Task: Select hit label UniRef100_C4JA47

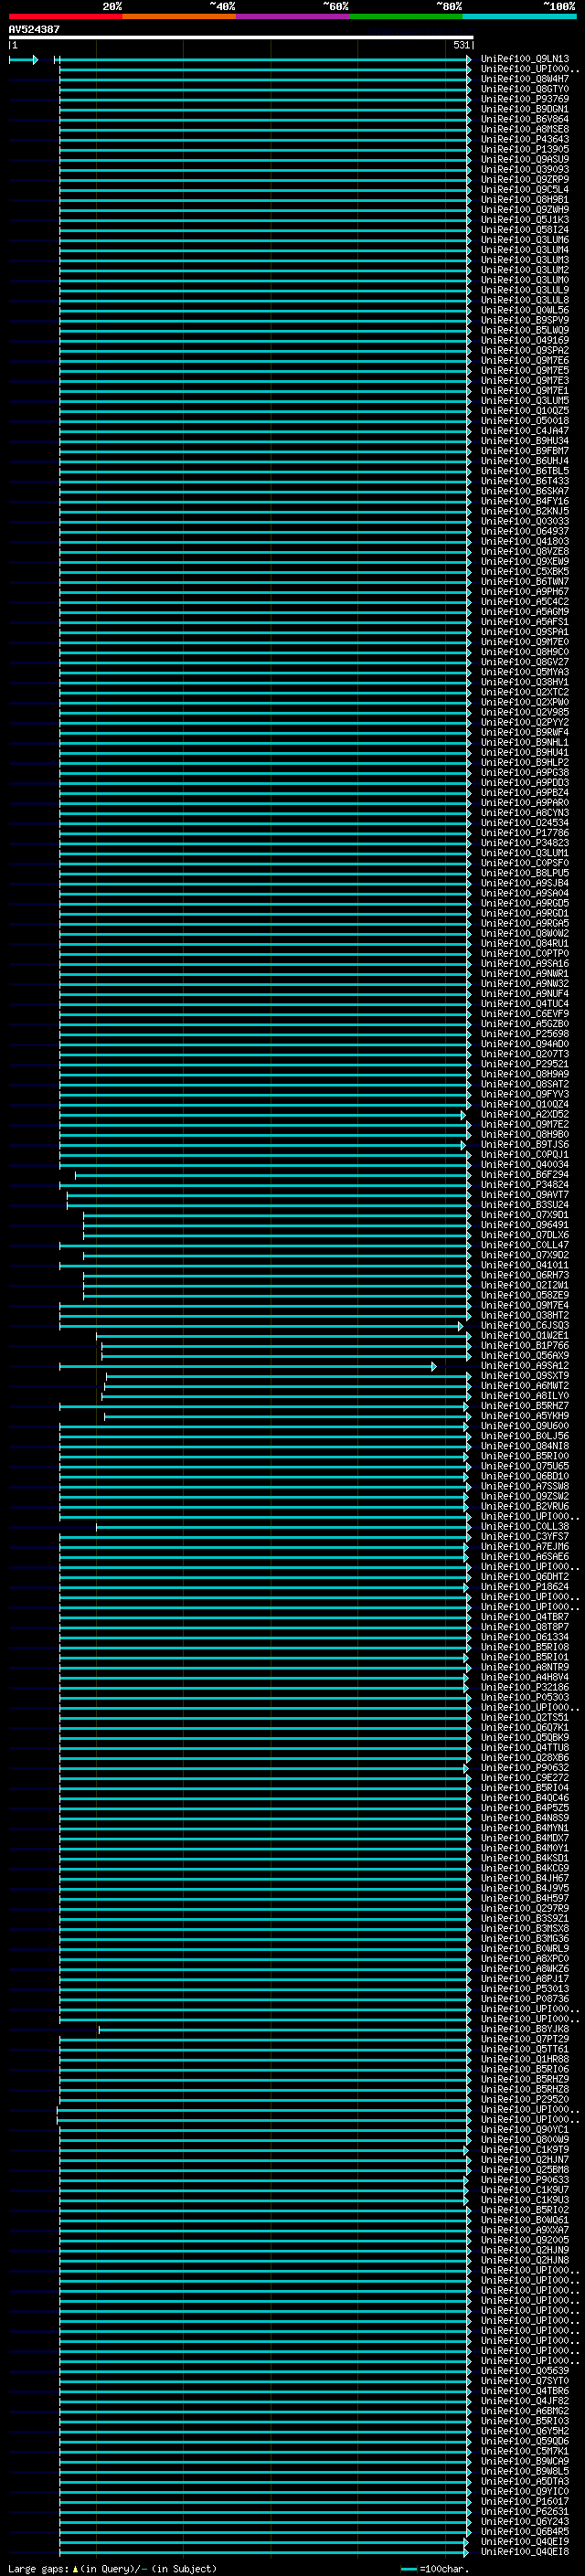Action: pyautogui.click(x=525, y=431)
